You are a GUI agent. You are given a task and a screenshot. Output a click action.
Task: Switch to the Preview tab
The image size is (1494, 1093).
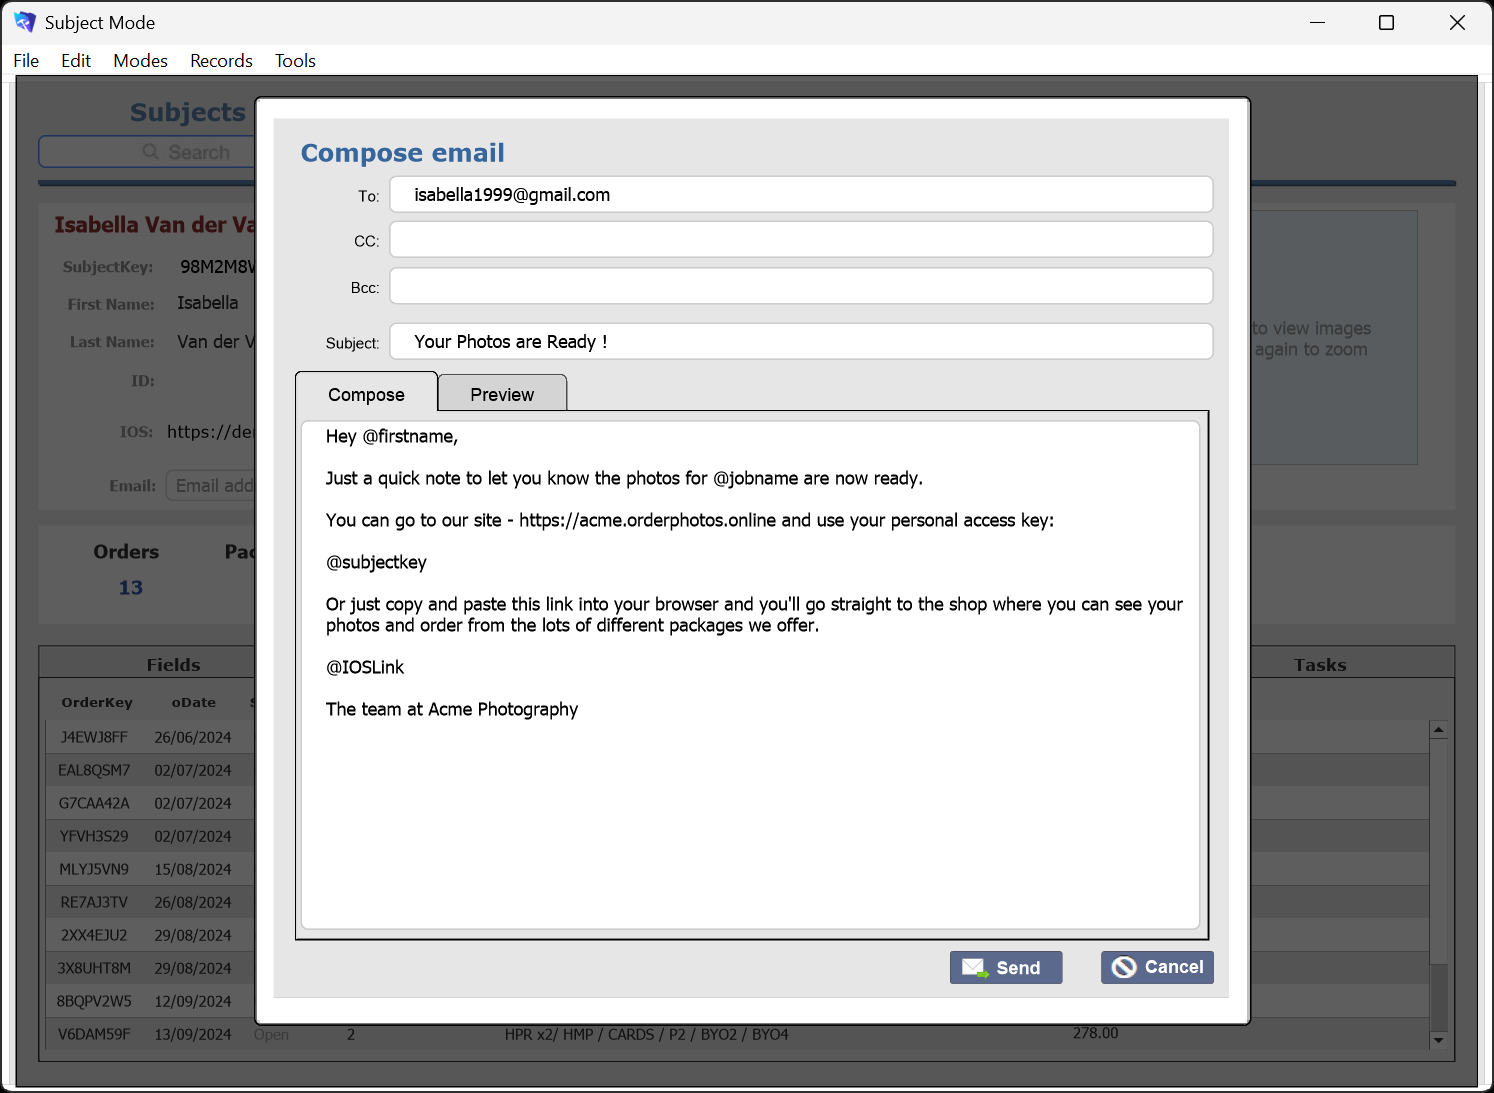tap(502, 393)
